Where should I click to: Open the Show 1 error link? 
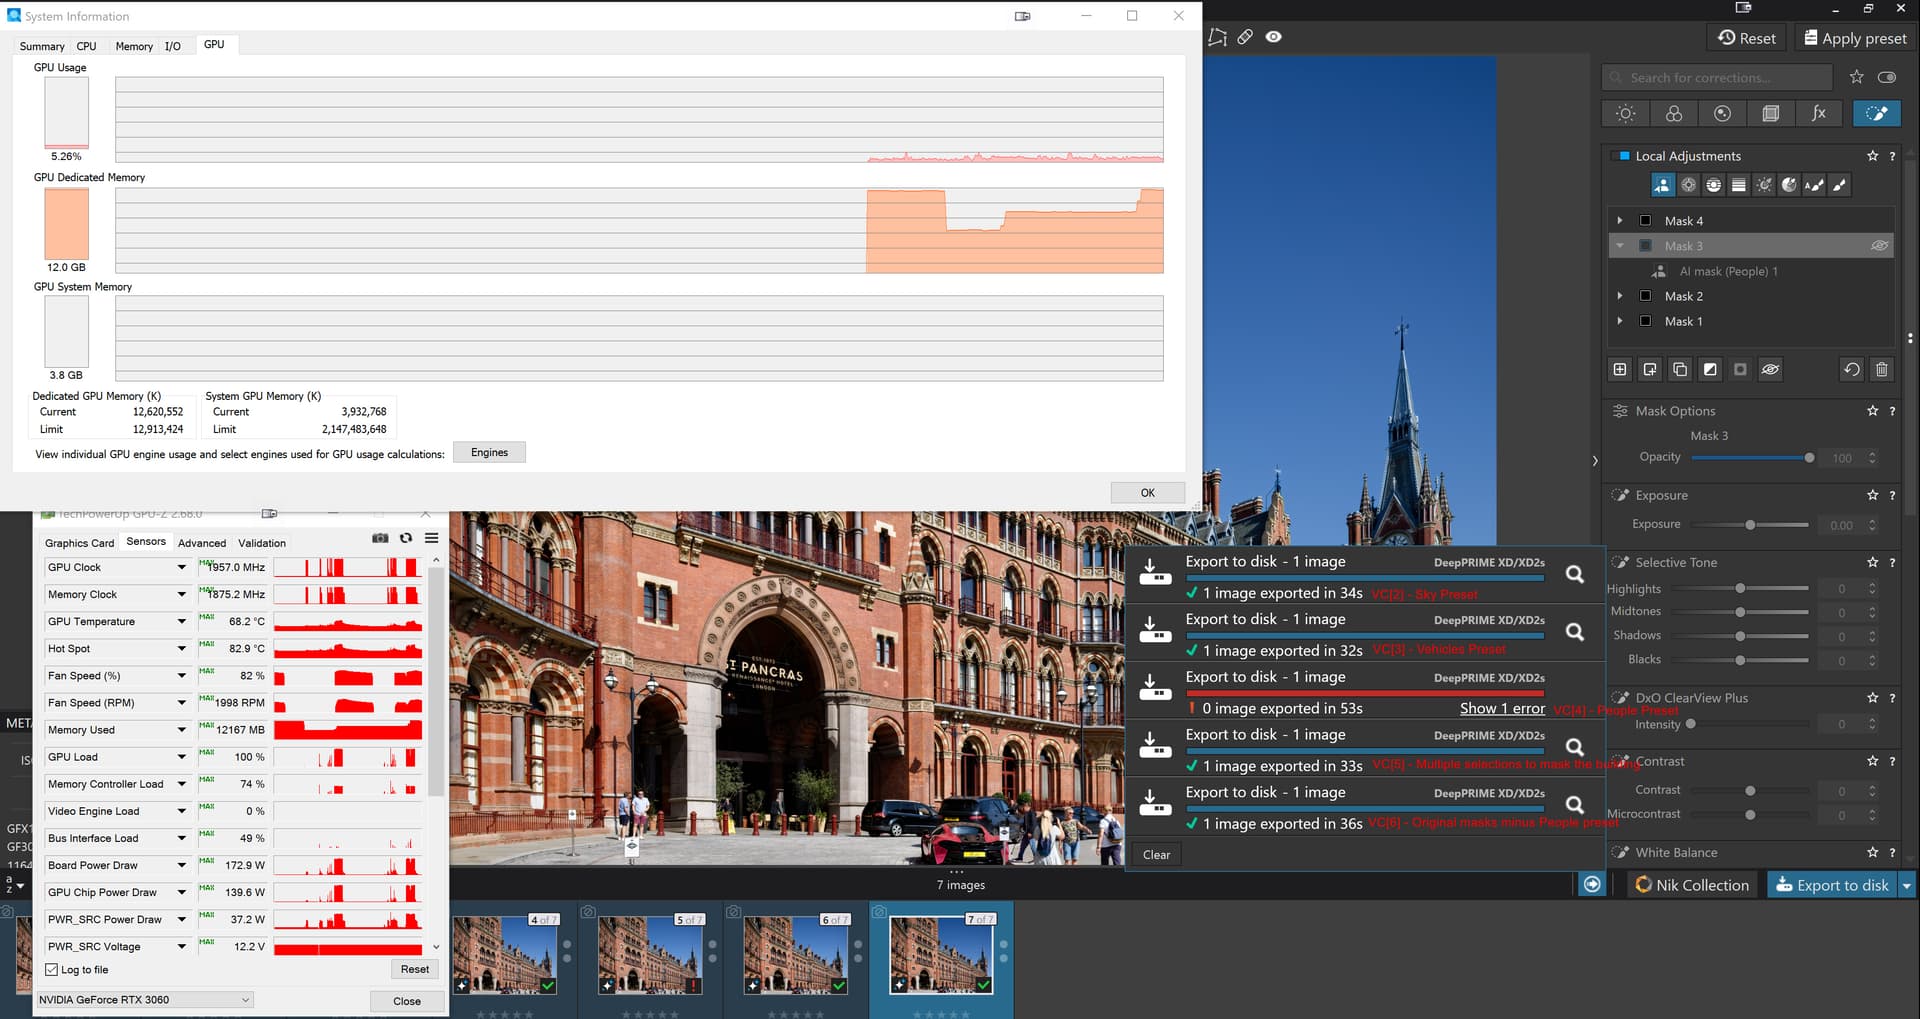tap(1502, 709)
